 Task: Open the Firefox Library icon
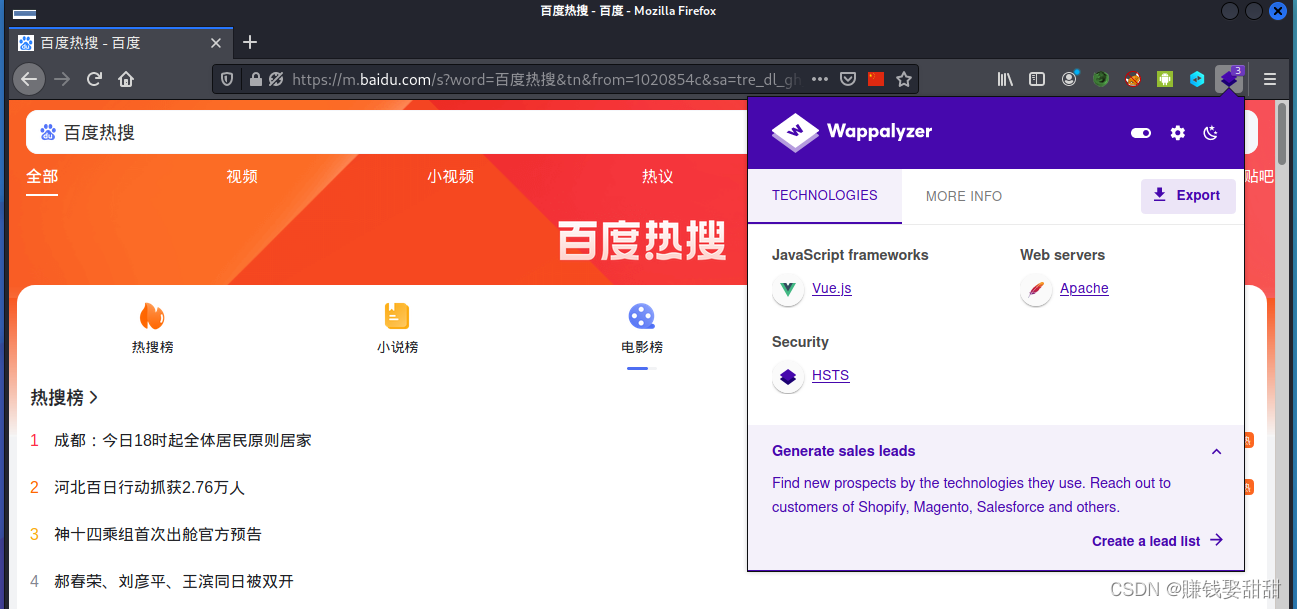coord(1005,79)
